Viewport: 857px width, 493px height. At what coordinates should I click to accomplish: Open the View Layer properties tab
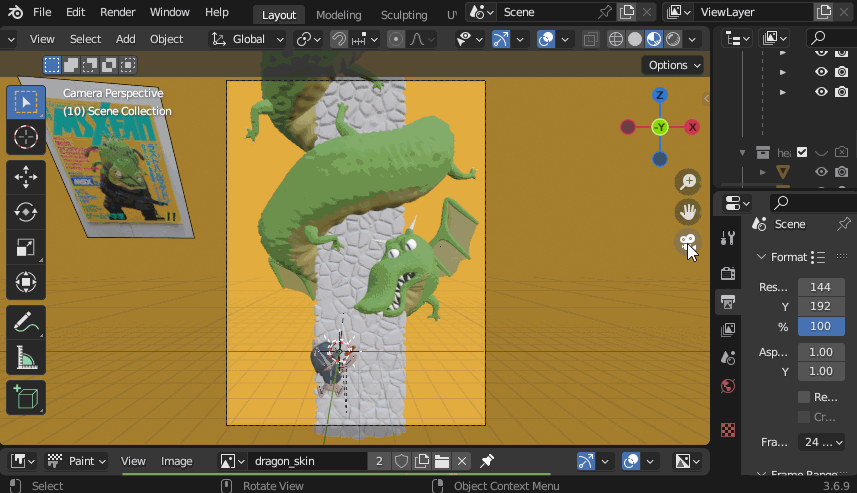pos(728,330)
